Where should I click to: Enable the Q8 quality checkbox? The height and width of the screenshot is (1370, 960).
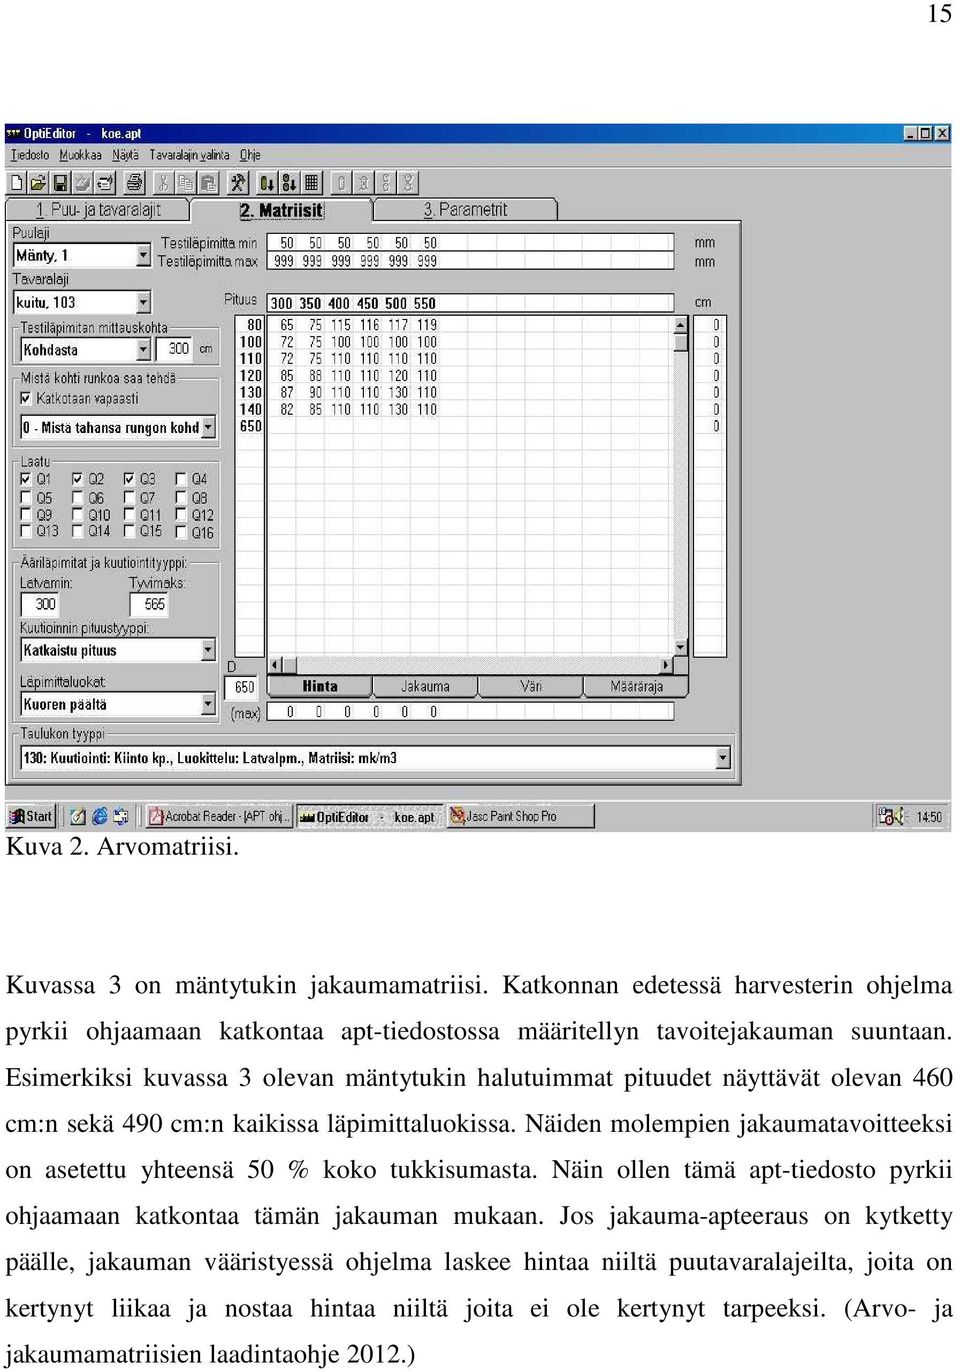pos(181,497)
